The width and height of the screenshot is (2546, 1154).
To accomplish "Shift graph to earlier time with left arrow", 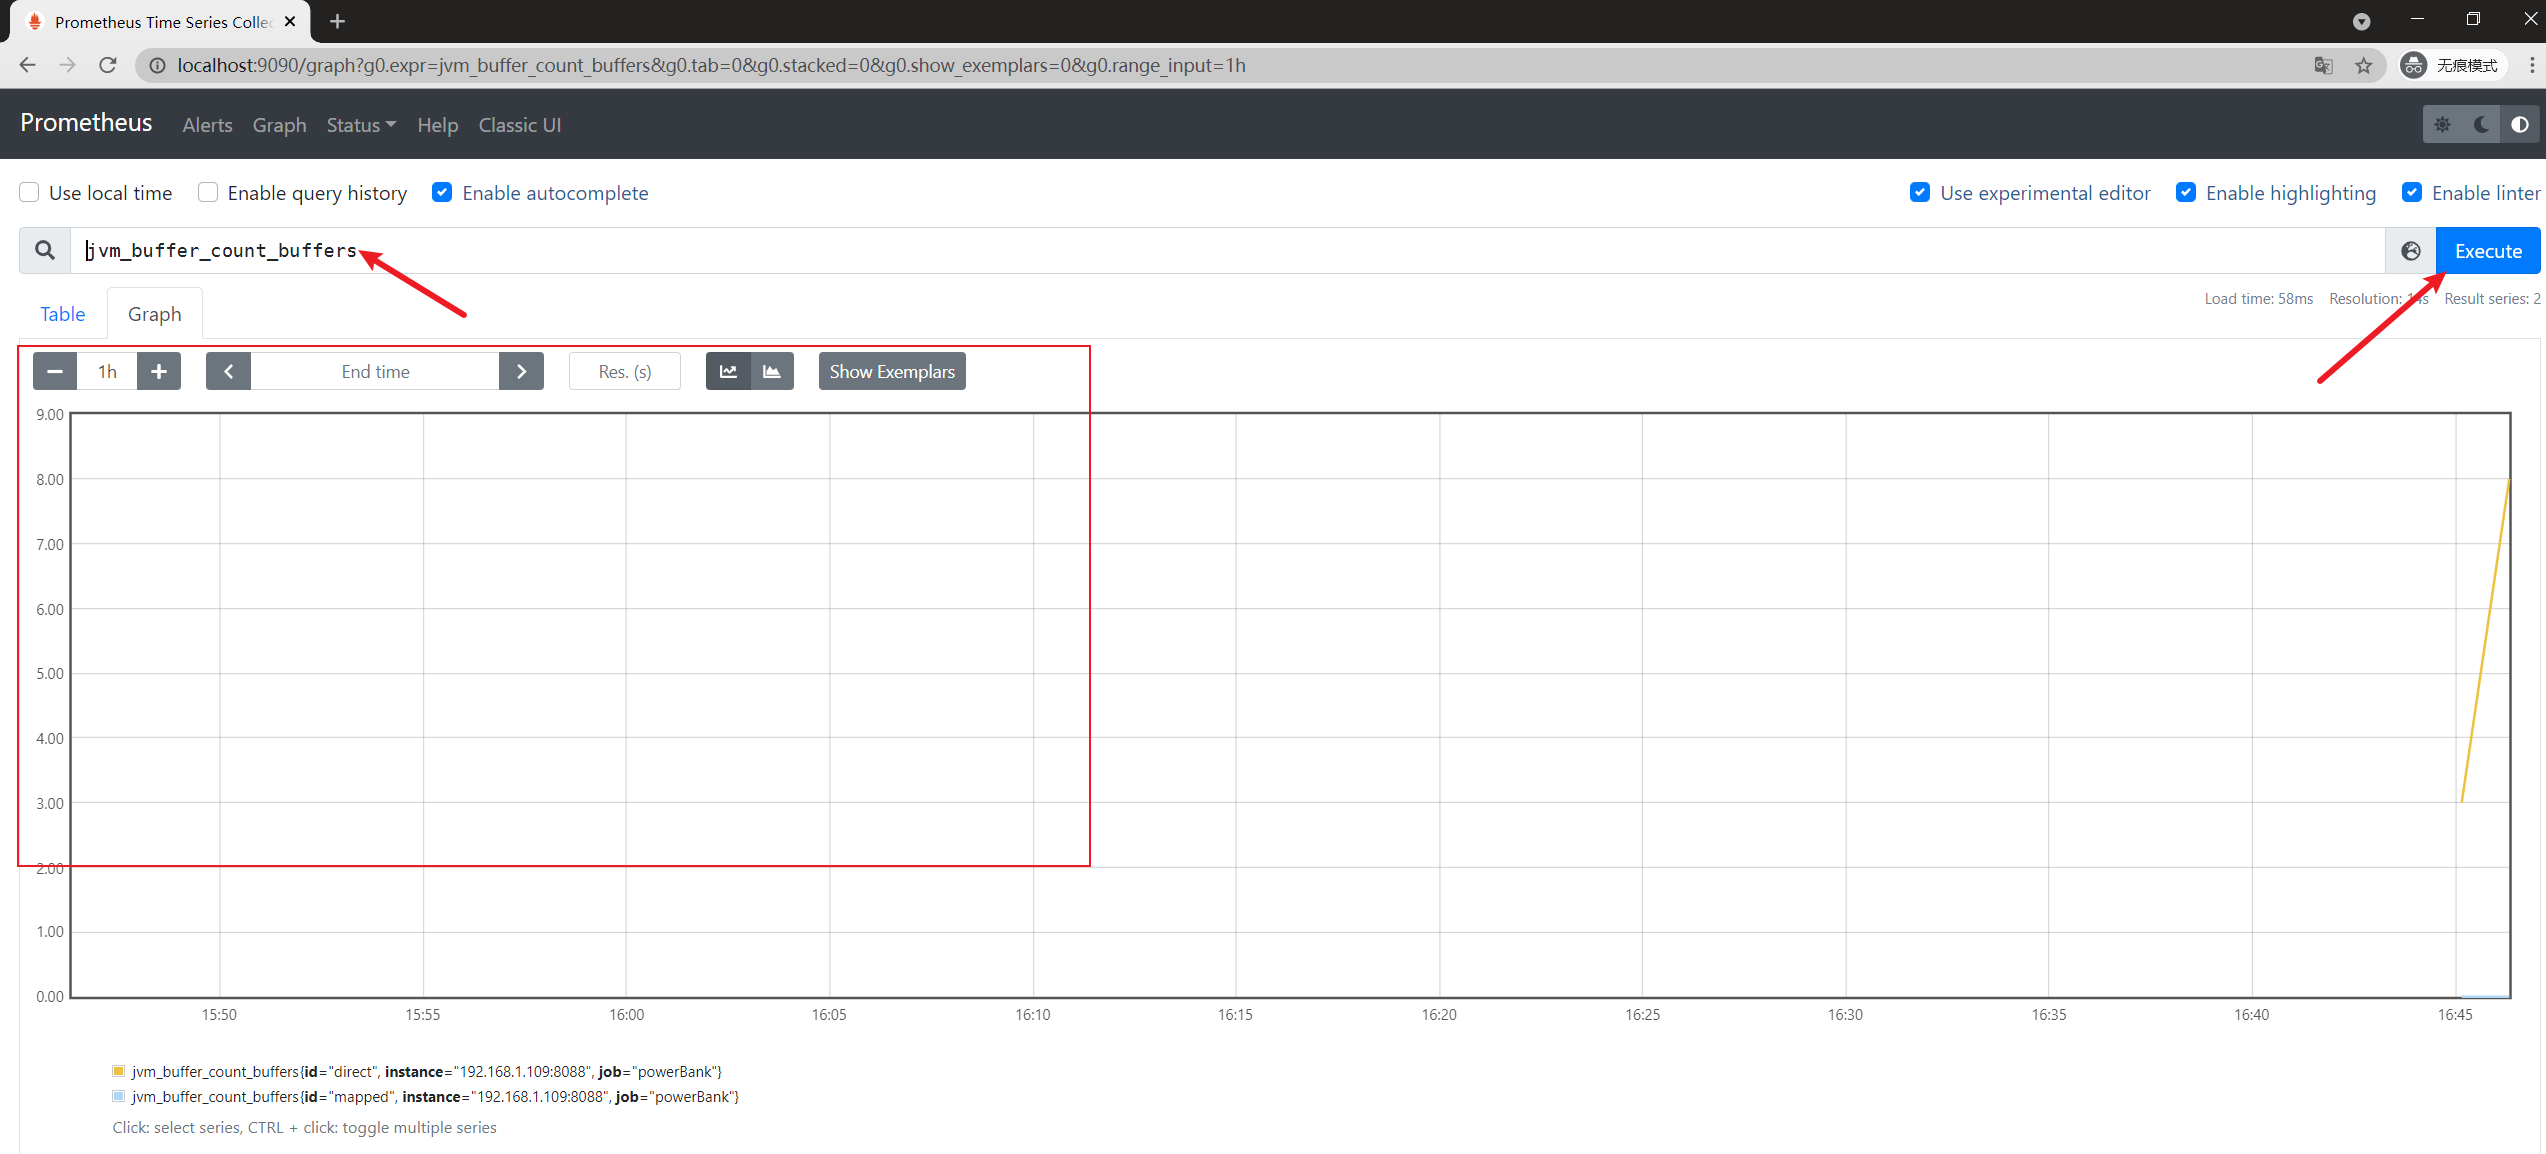I will [x=228, y=371].
